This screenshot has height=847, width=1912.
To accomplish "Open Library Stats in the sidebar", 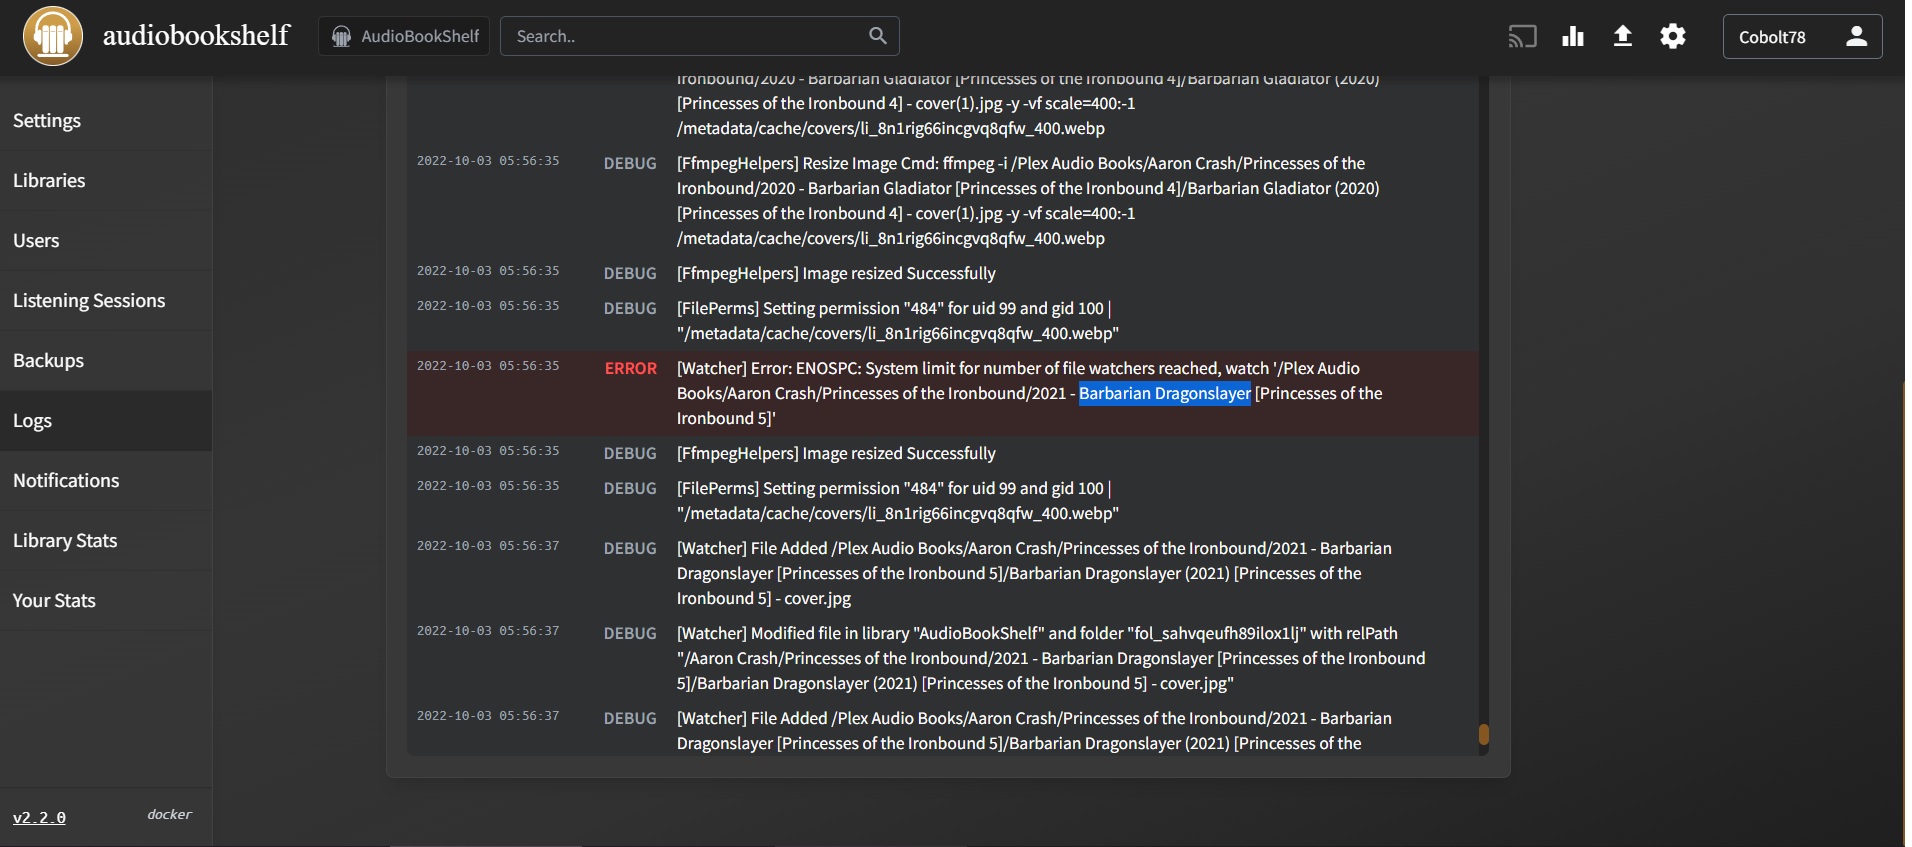I will click(x=106, y=540).
